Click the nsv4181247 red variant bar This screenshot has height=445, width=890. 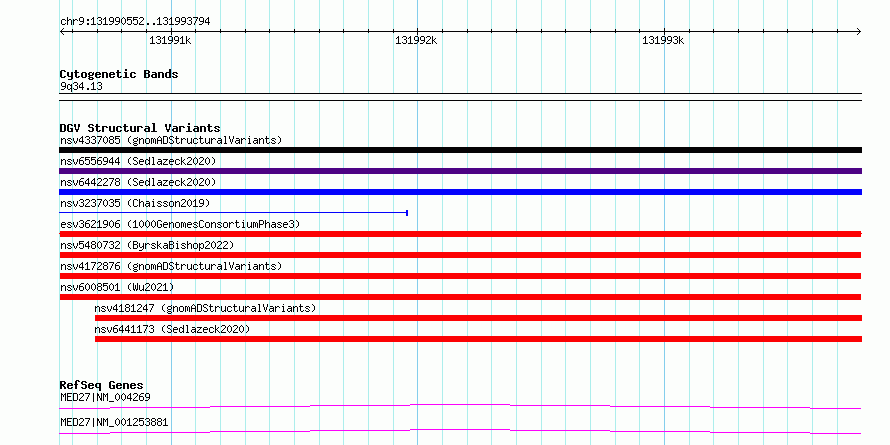[x=478, y=318]
